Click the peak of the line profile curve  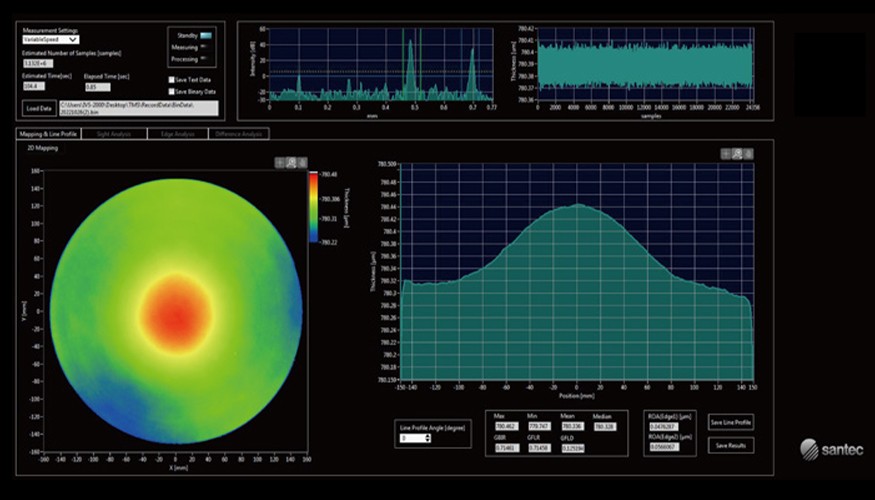pos(578,205)
